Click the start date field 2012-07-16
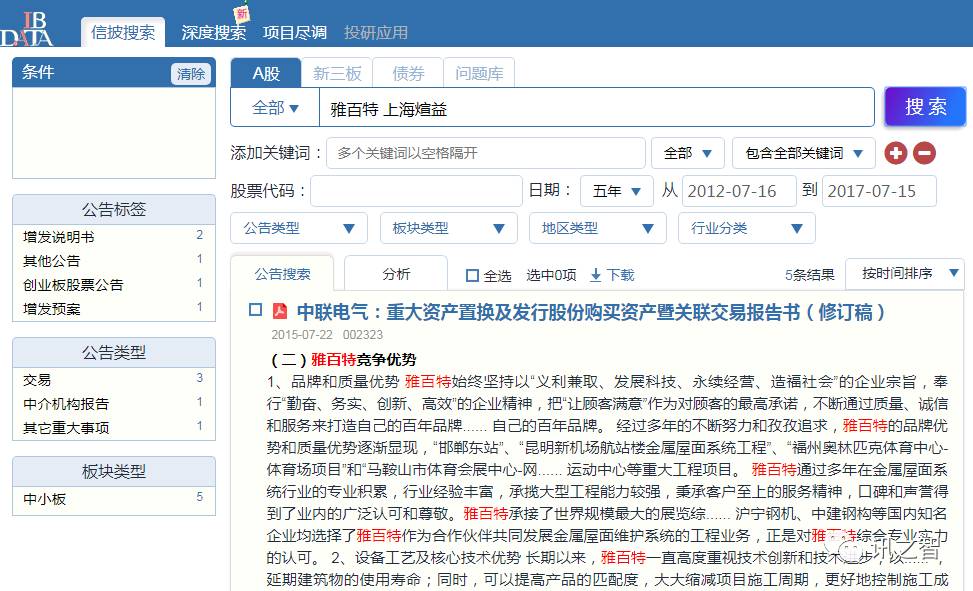The width and height of the screenshot is (973, 591). 739,191
